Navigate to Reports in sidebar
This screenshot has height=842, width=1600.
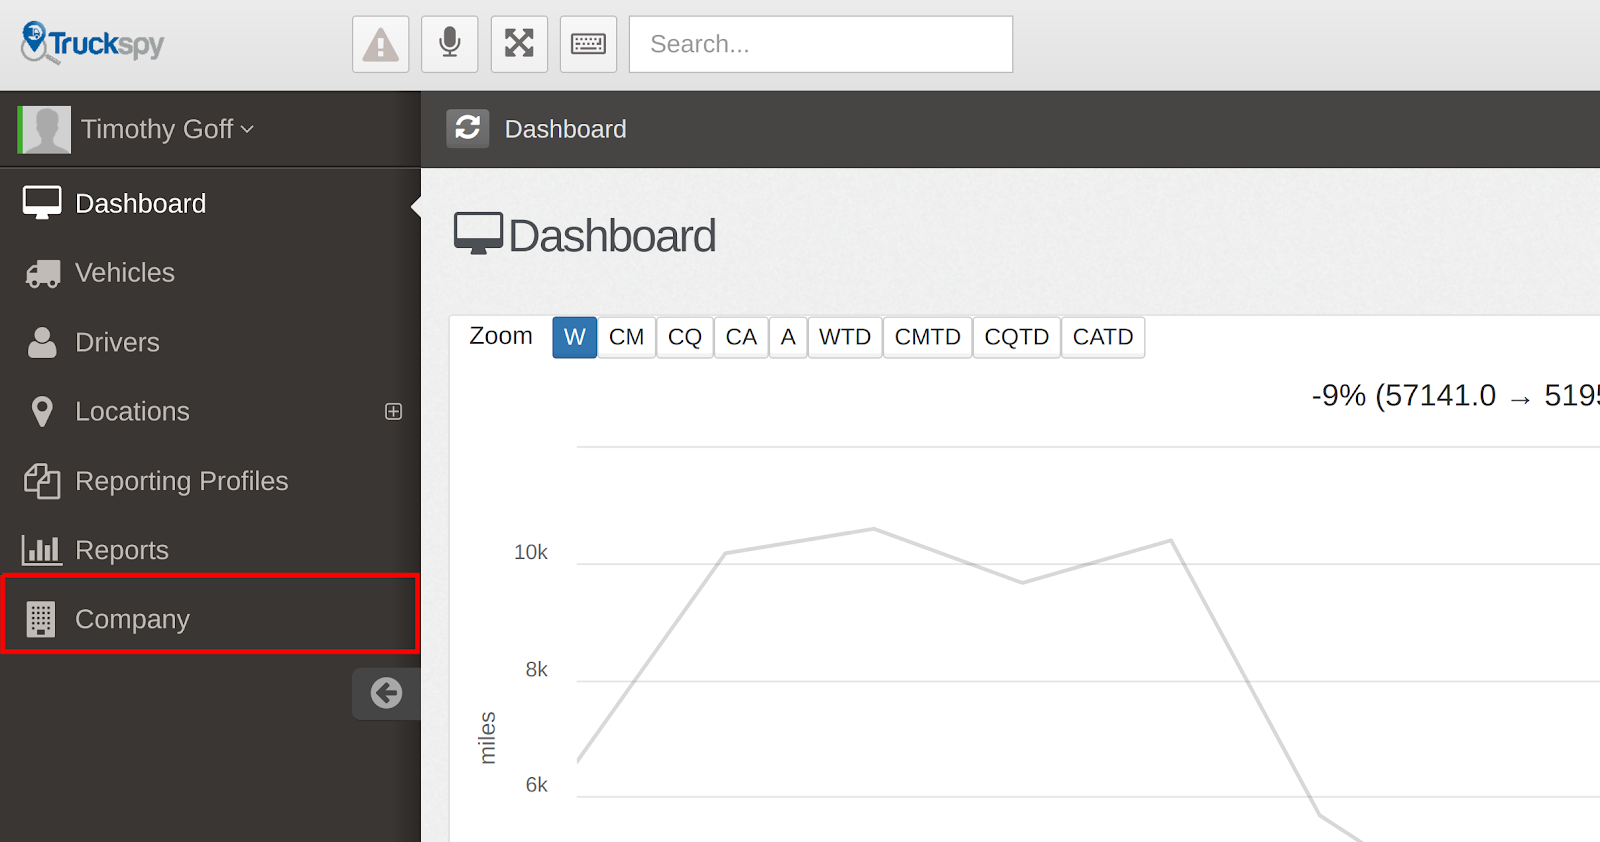pos(121,550)
